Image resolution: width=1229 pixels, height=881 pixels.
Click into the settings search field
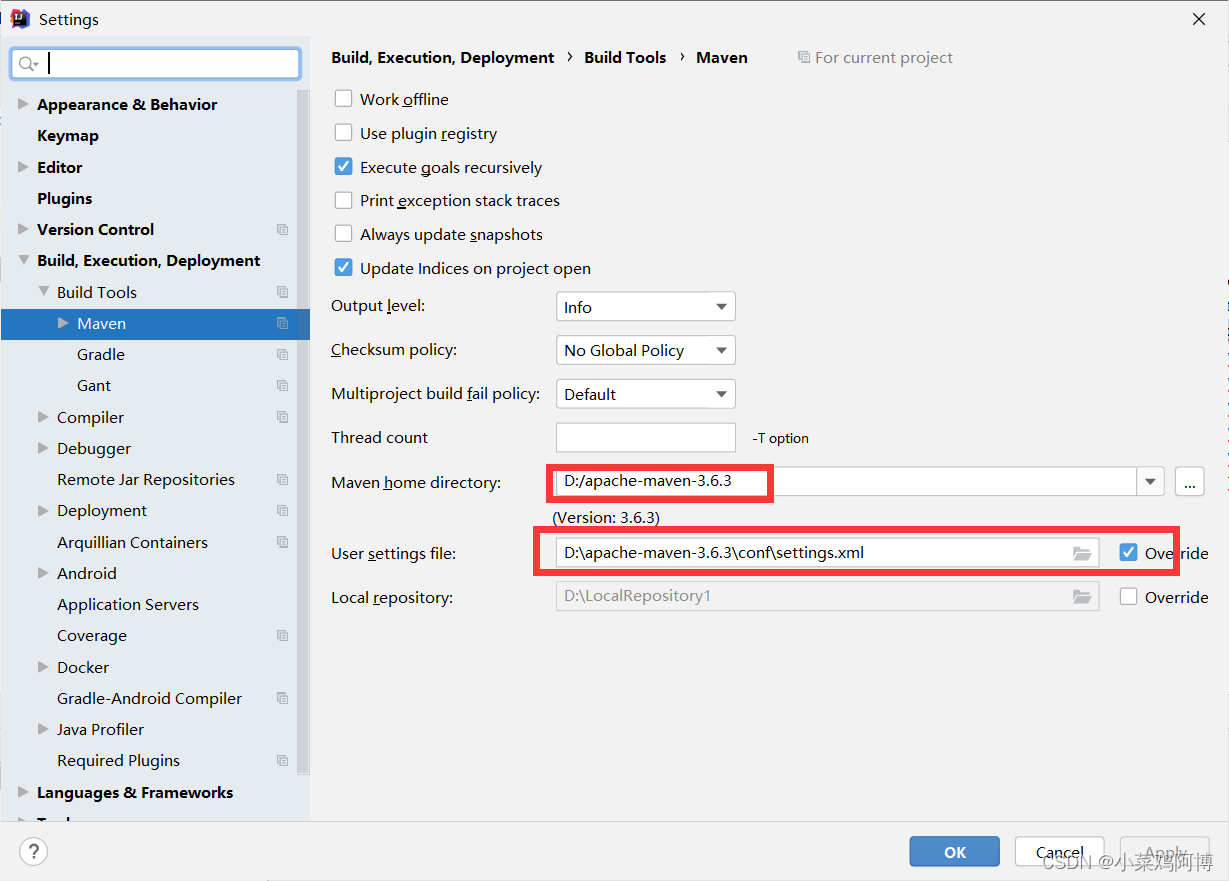pyautogui.click(x=155, y=64)
